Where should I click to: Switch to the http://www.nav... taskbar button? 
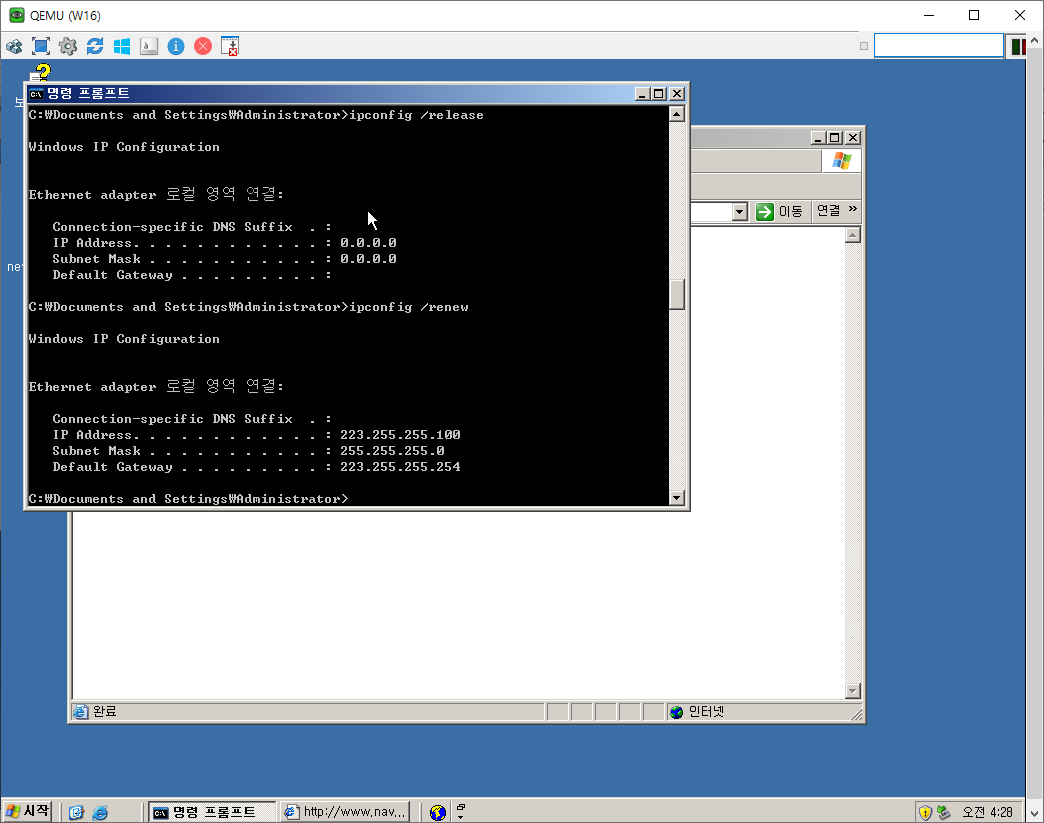(x=345, y=812)
